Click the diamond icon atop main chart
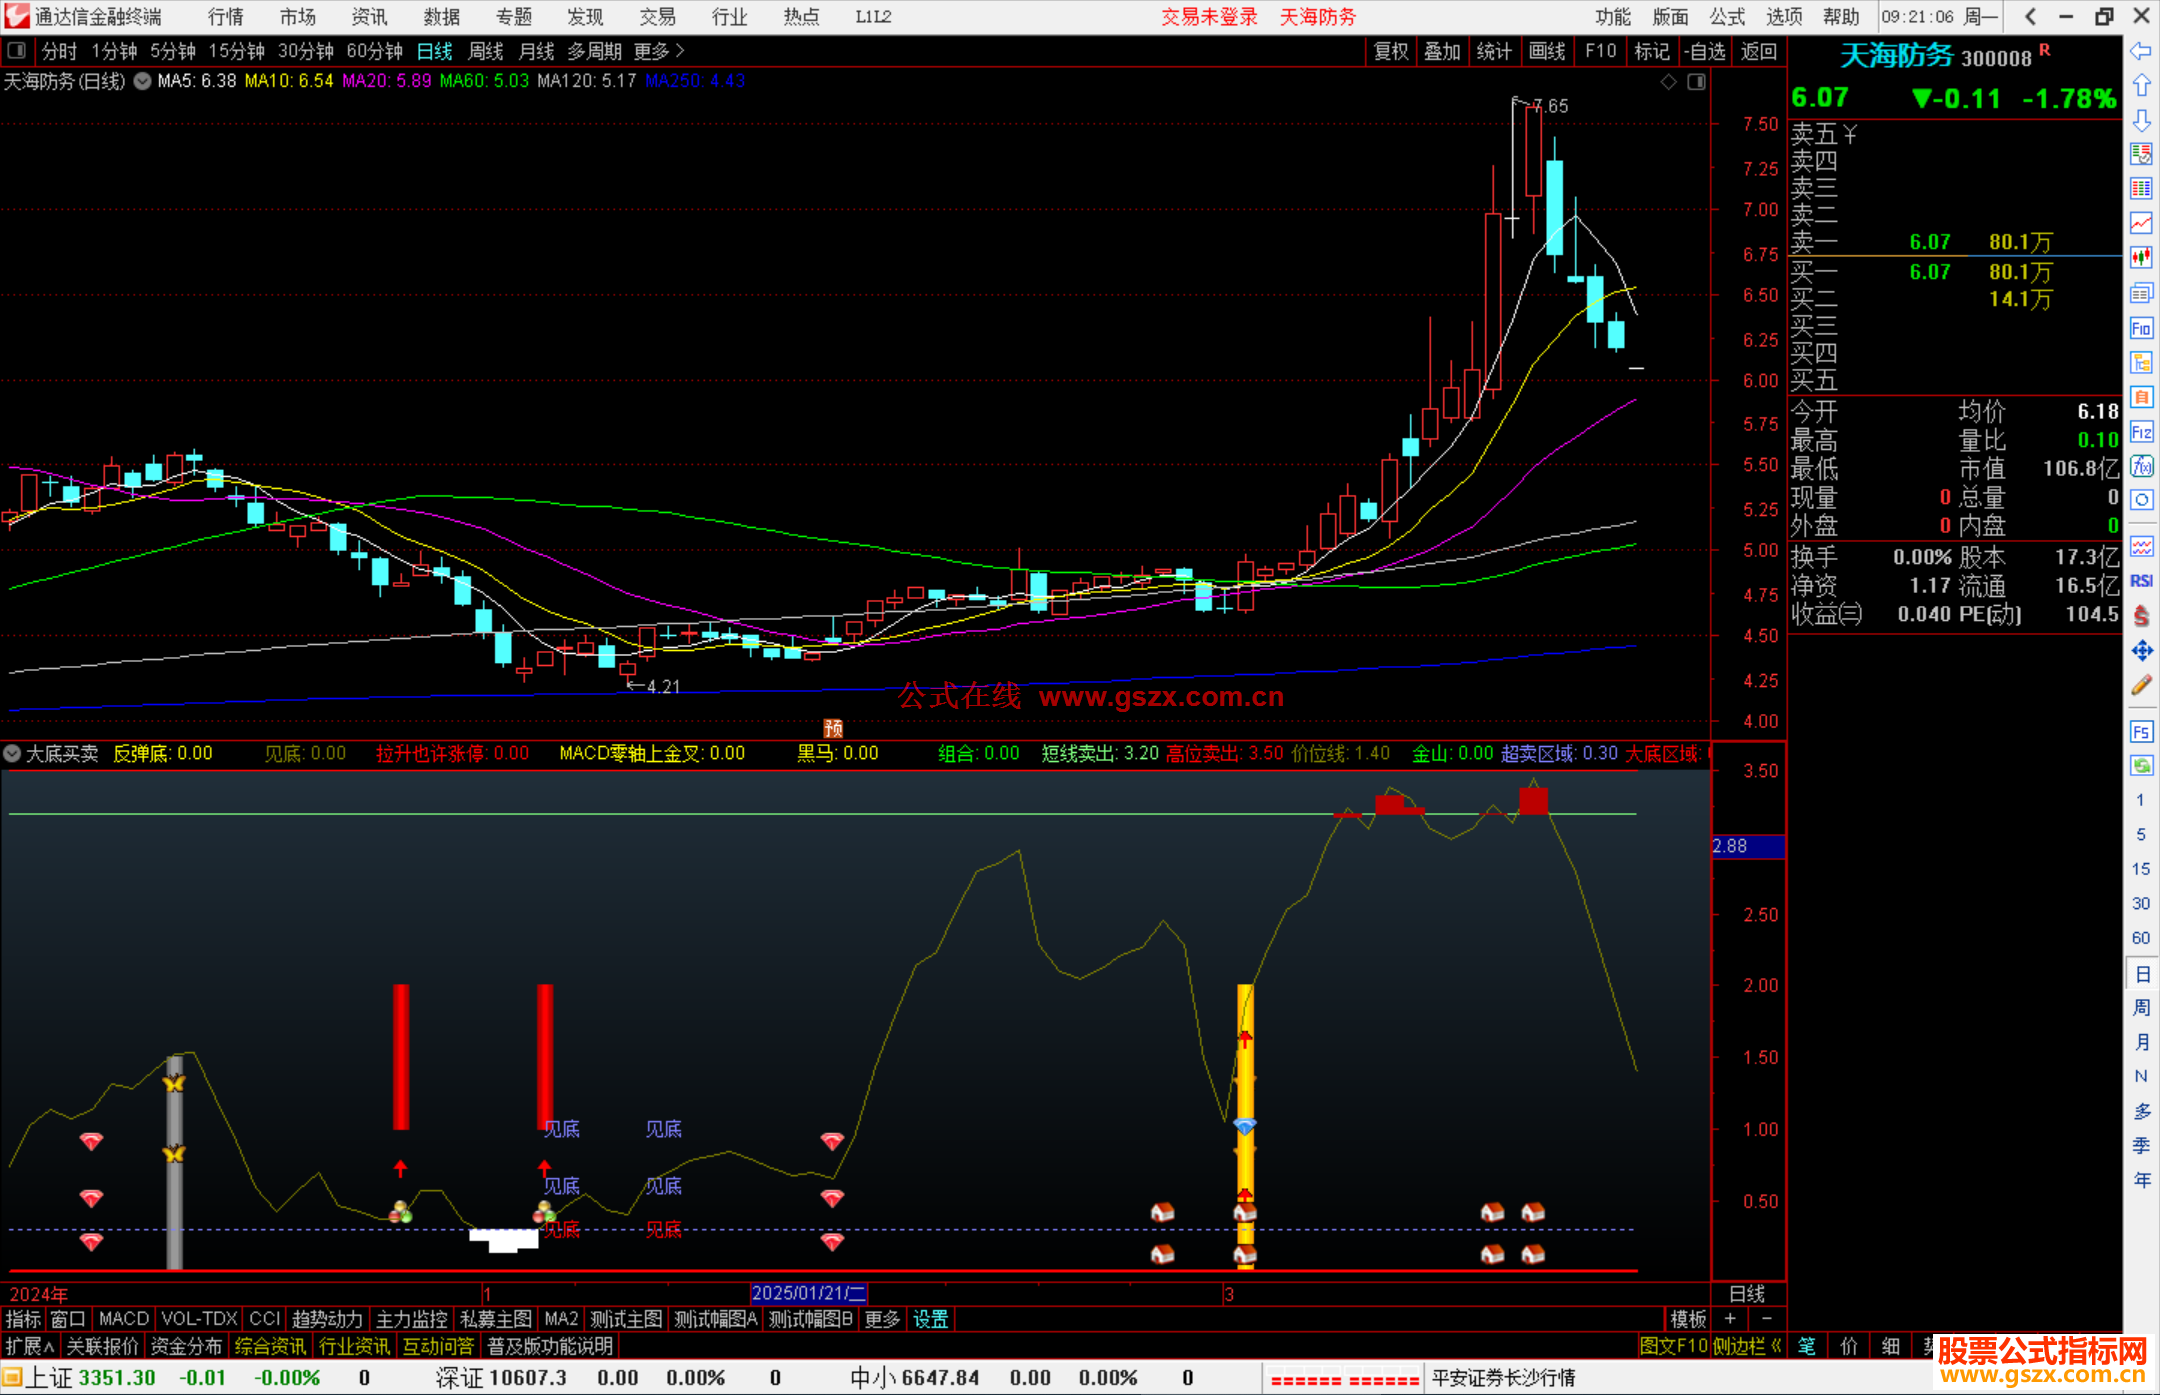Viewport: 2160px width, 1395px height. coord(1668,82)
